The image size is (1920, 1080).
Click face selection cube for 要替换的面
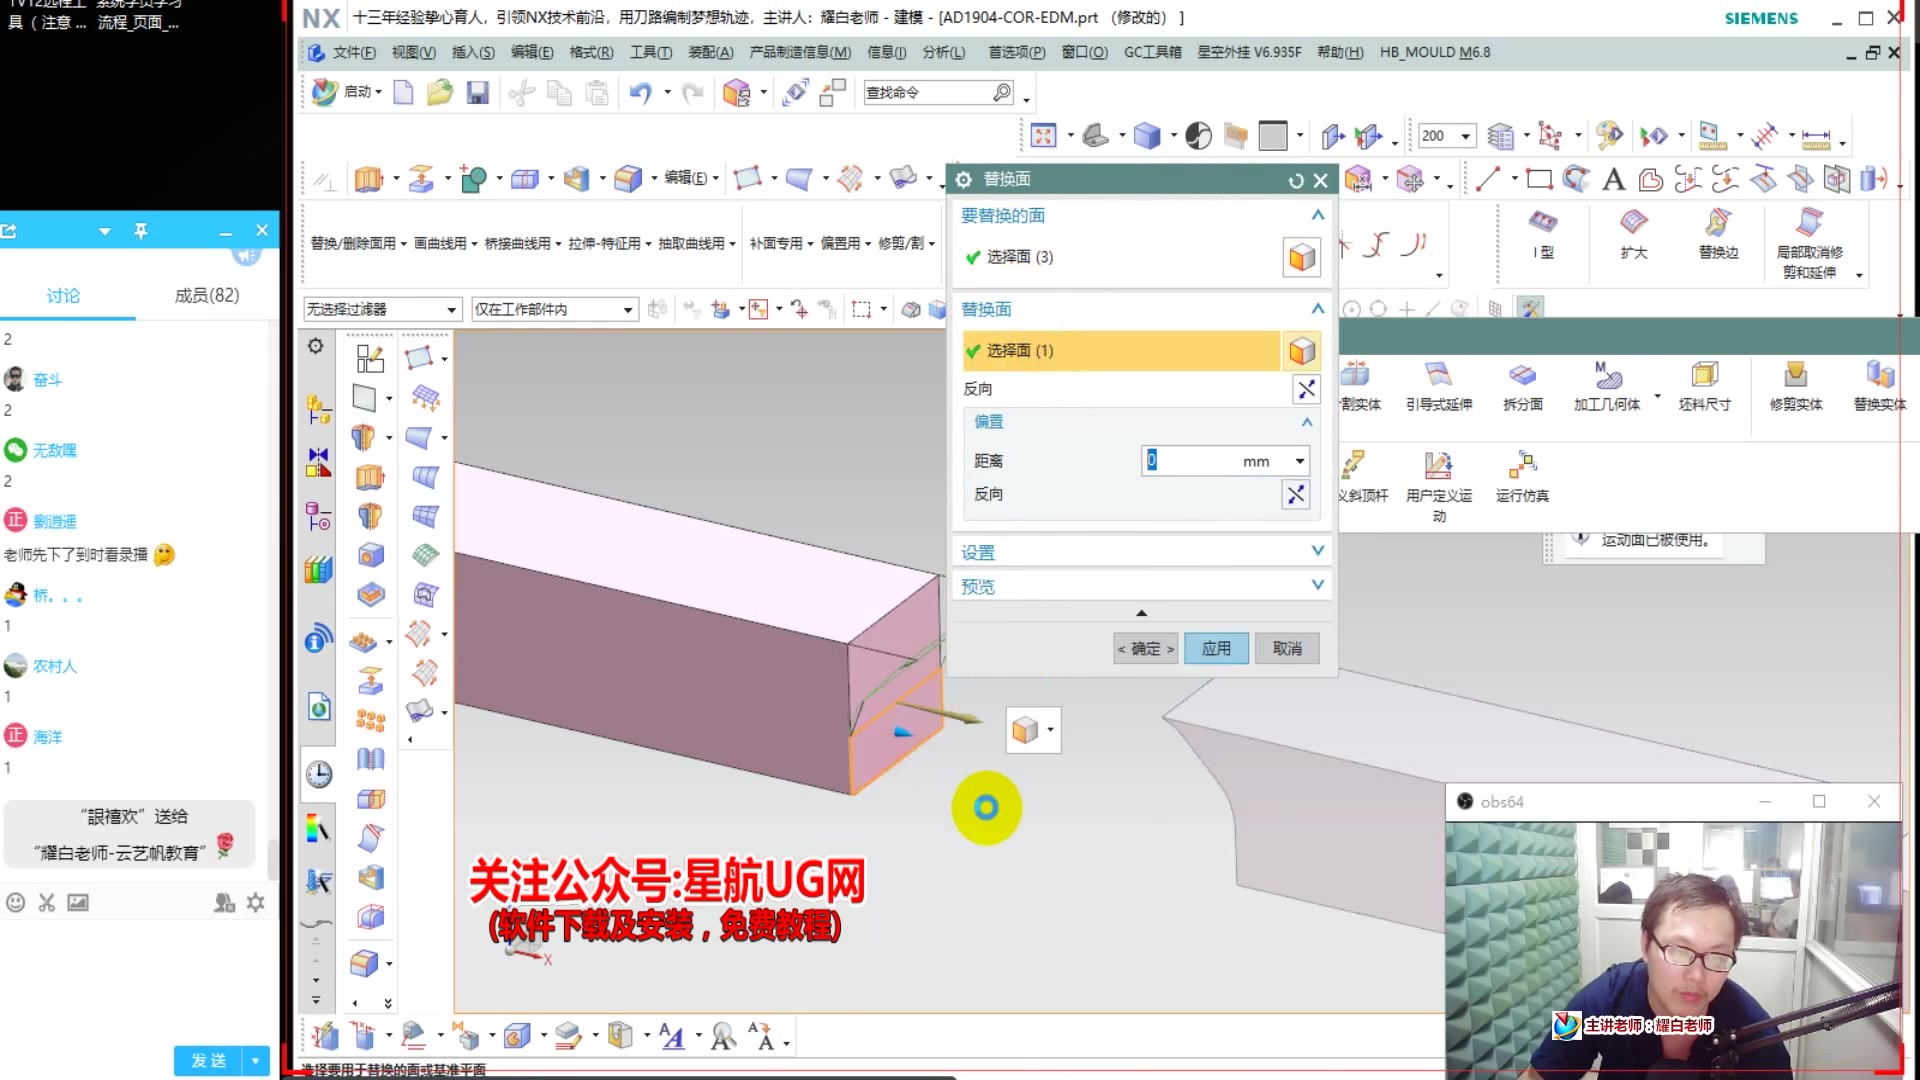click(1301, 257)
